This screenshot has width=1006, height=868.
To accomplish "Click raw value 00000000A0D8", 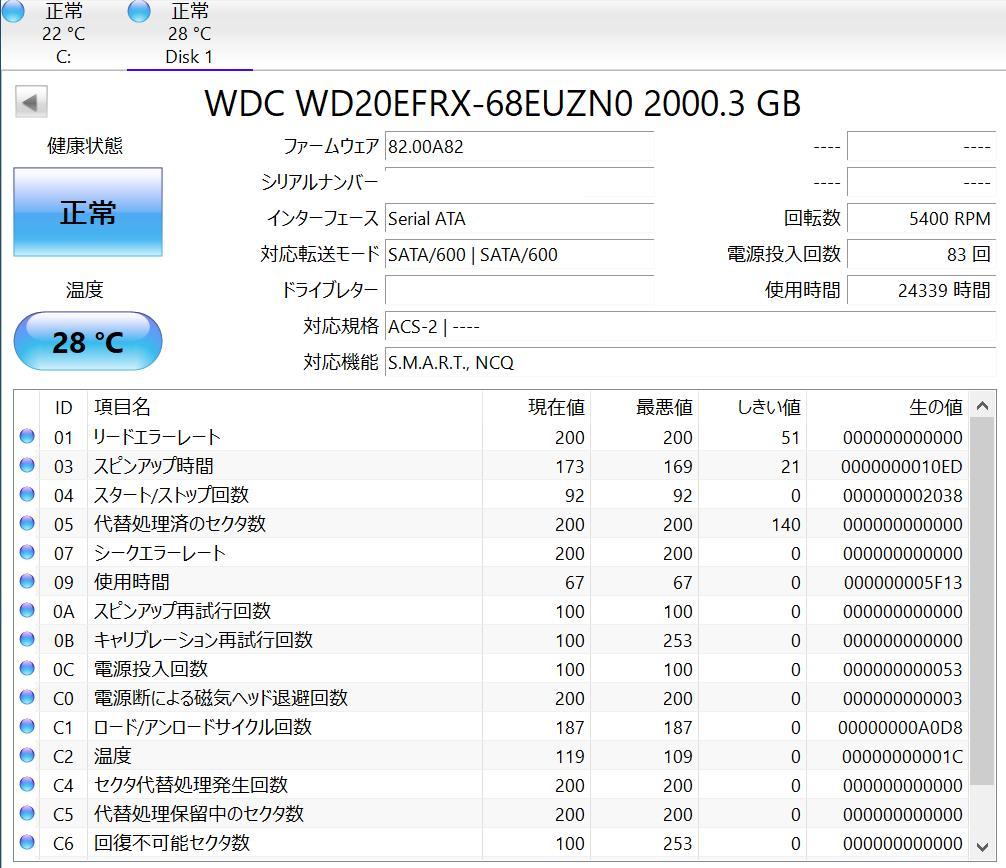I will 900,728.
